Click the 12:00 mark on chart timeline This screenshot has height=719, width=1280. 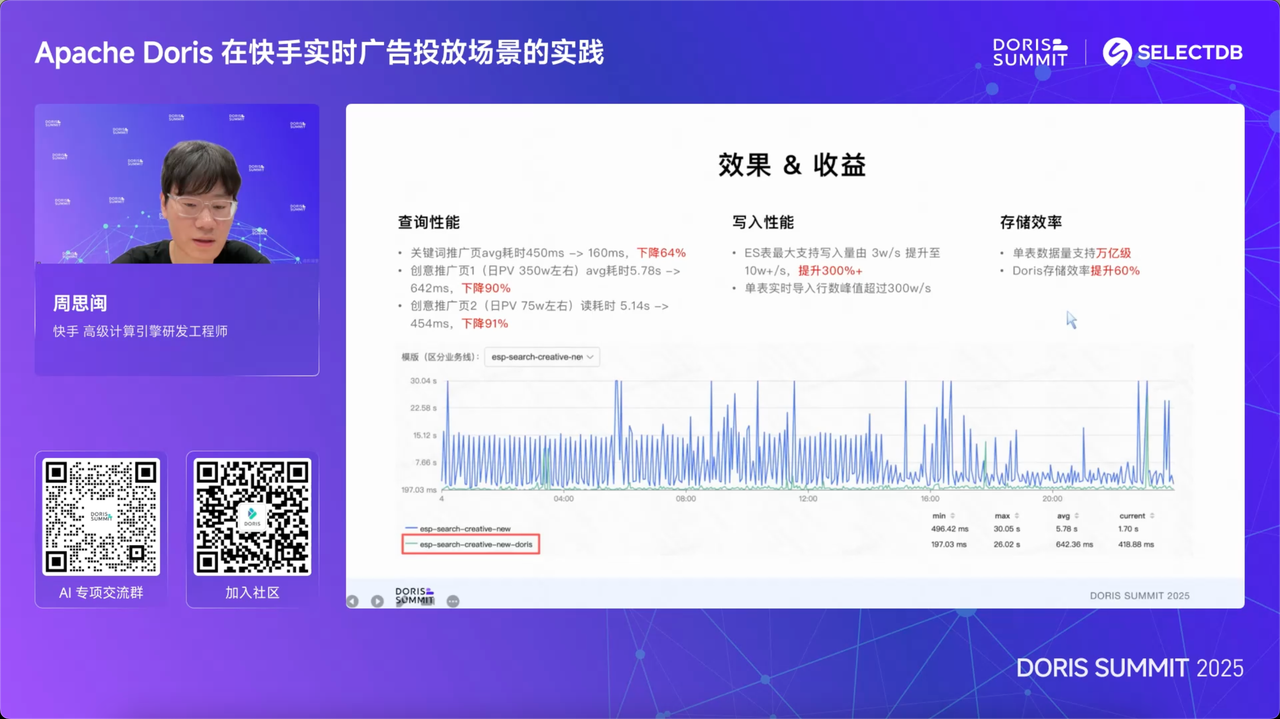click(x=807, y=498)
